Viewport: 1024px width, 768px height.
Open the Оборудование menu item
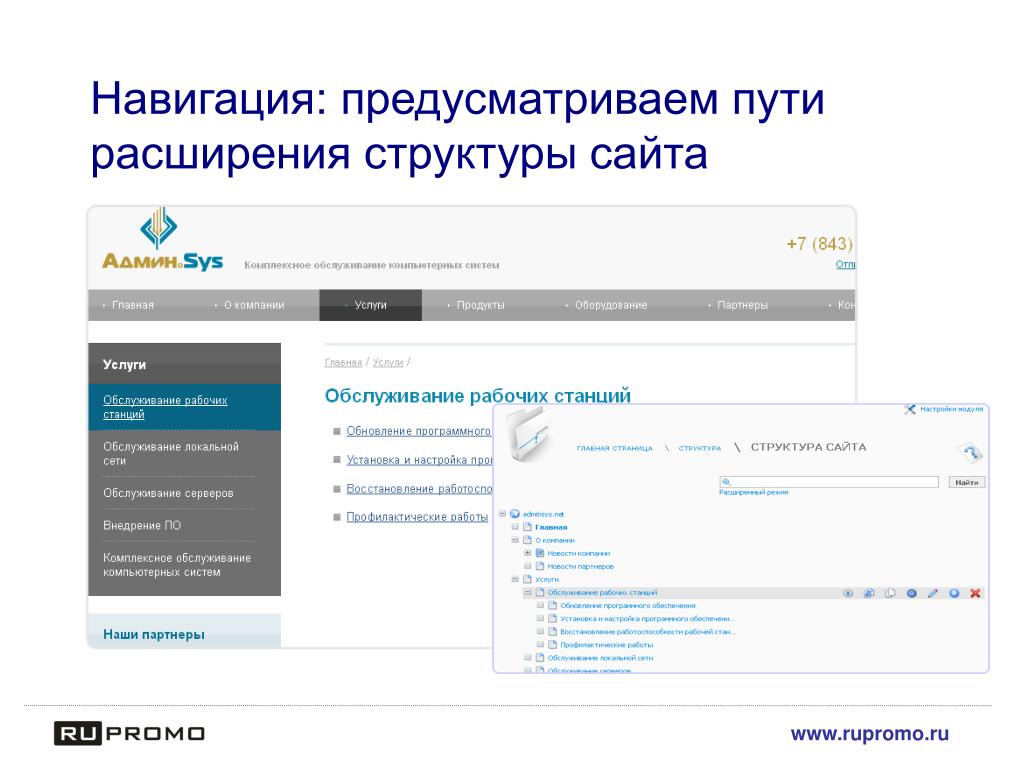coord(611,305)
